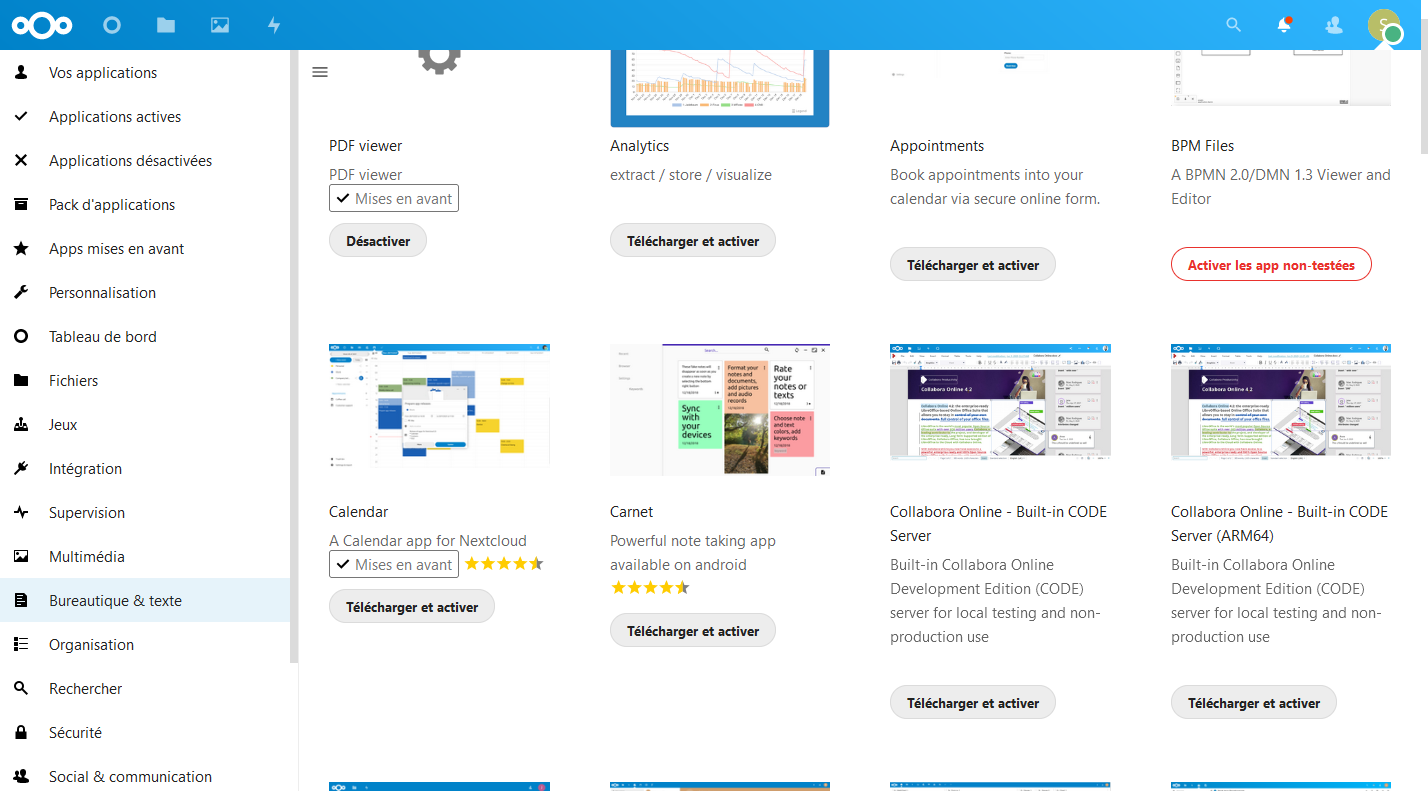Open the Activity lightning bolt icon

[x=274, y=25]
